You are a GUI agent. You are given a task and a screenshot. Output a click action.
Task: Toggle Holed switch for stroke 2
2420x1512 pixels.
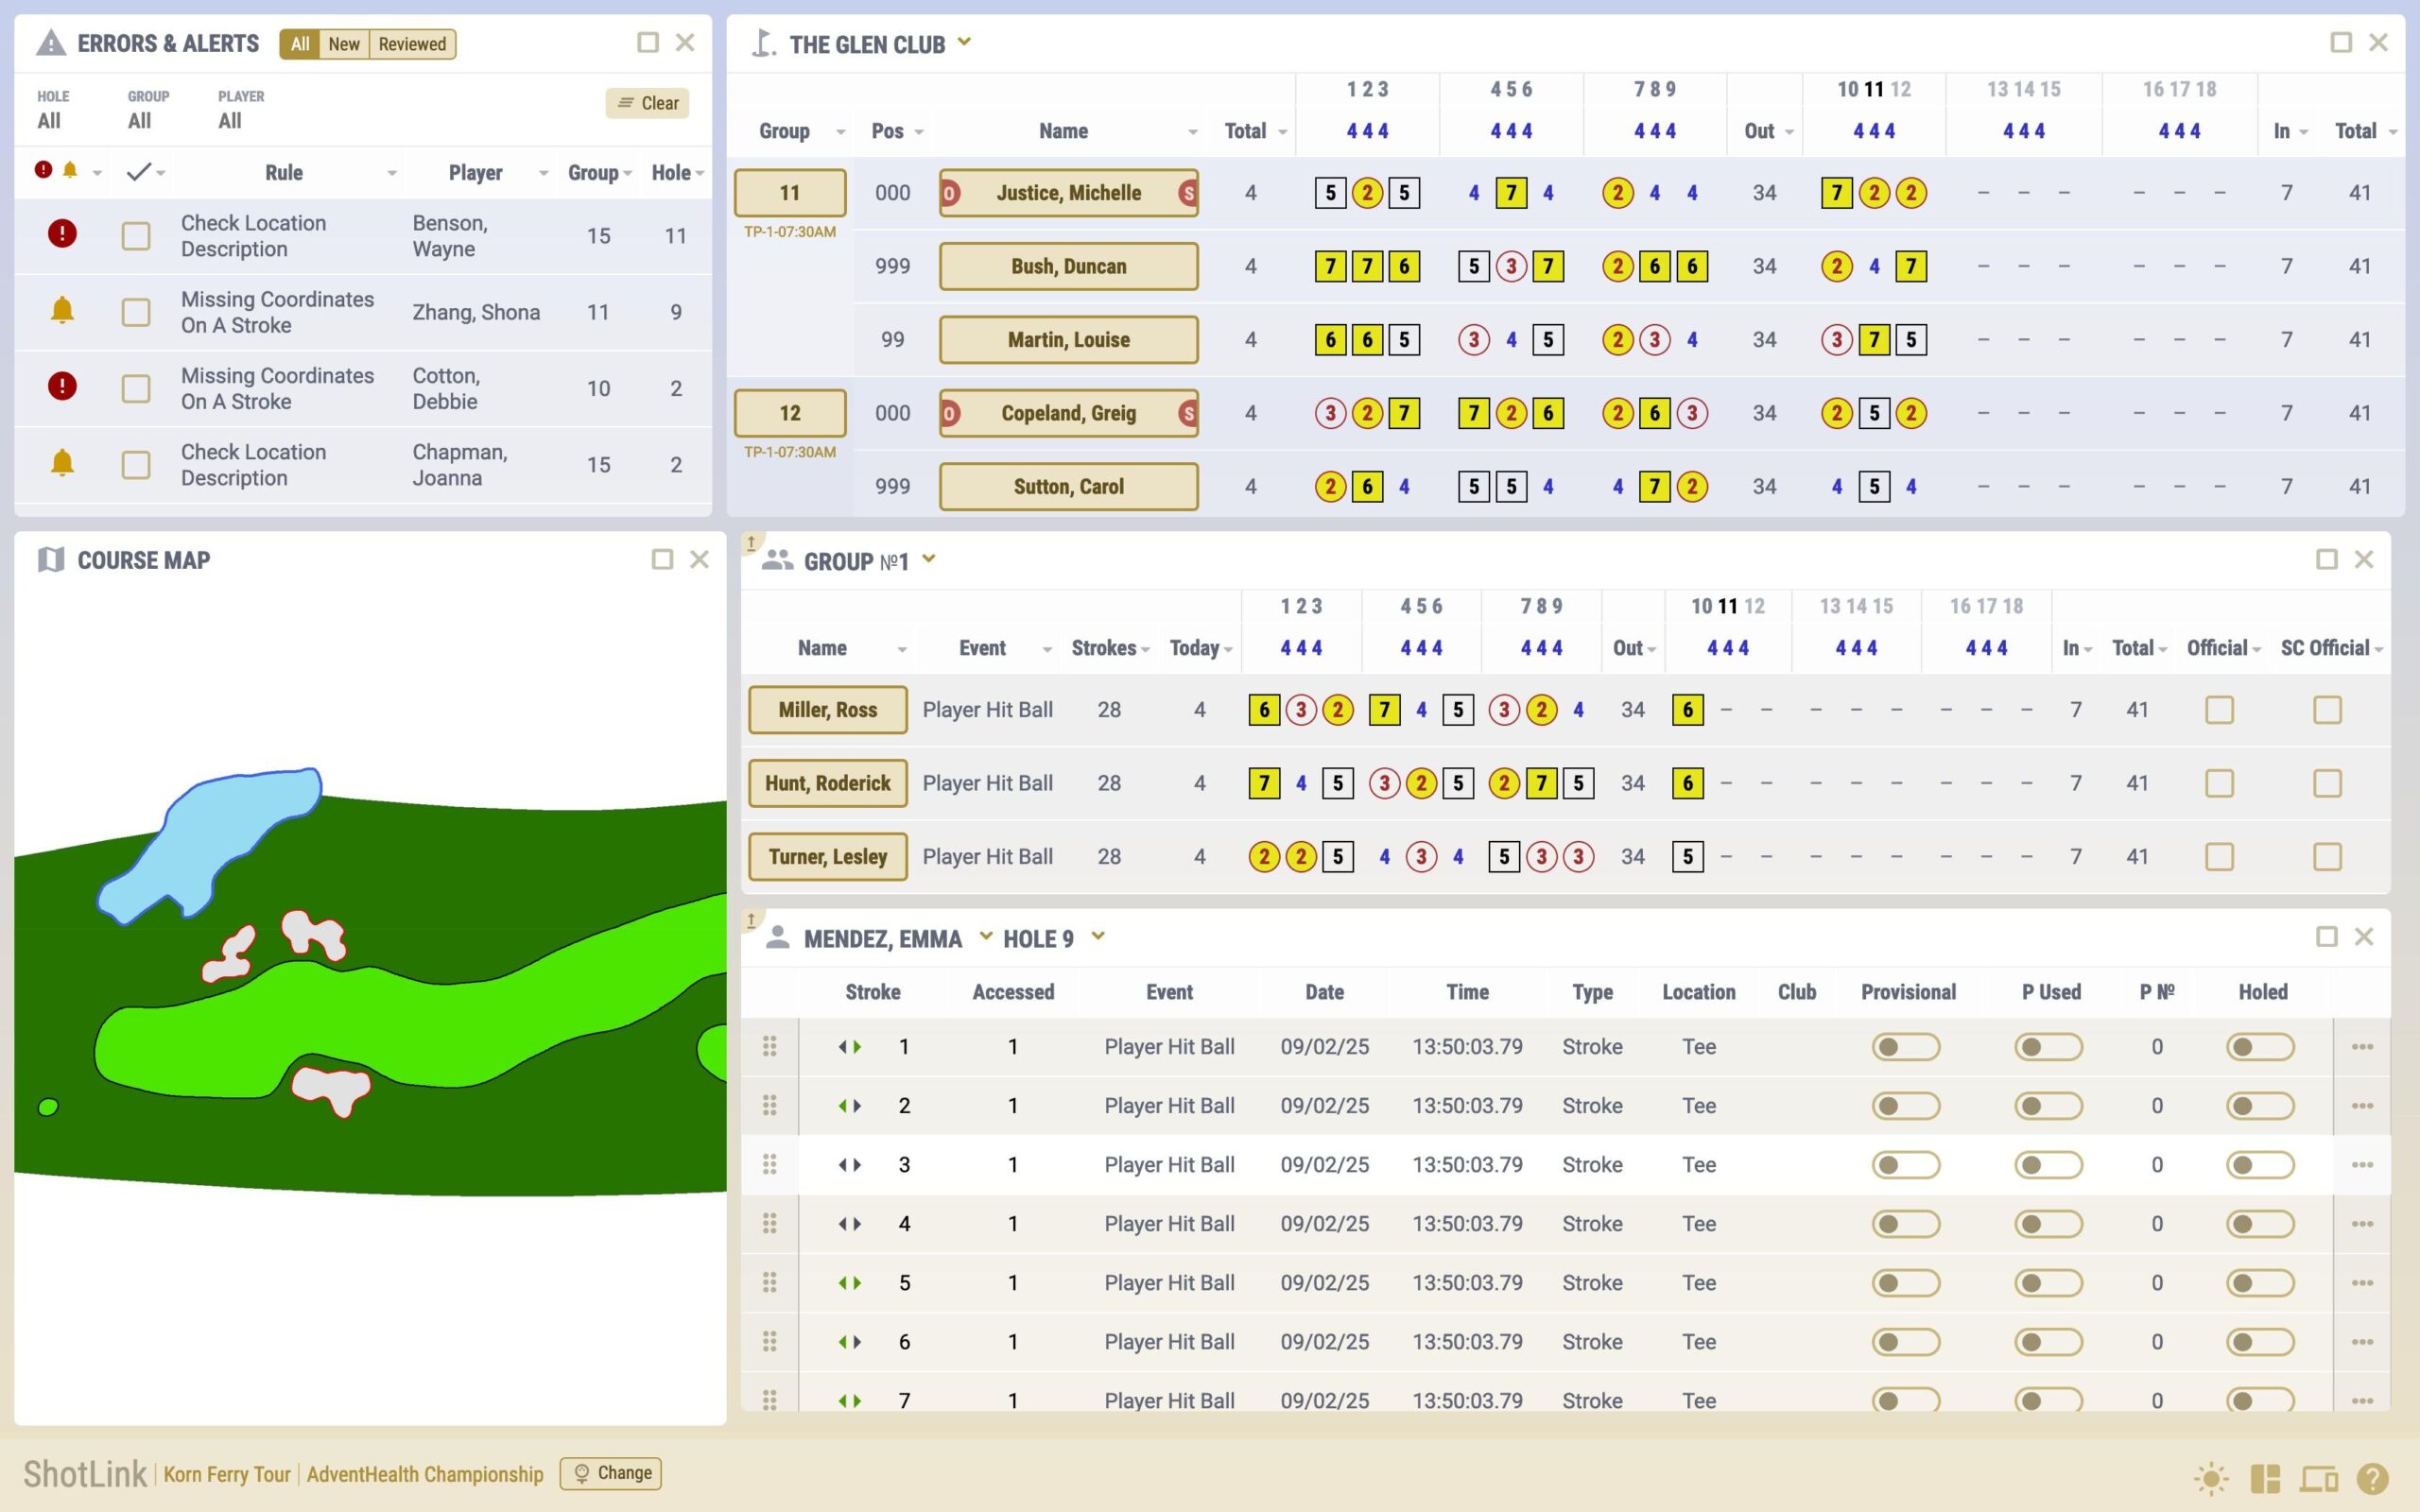pyautogui.click(x=2259, y=1106)
